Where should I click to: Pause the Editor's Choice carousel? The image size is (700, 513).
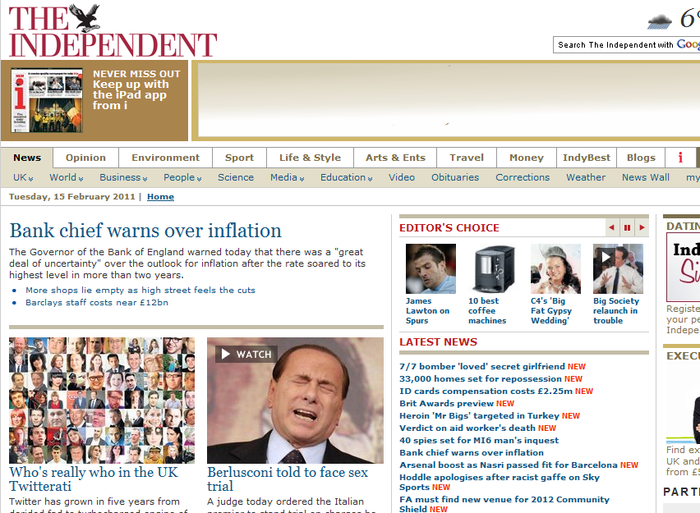pyautogui.click(x=627, y=228)
